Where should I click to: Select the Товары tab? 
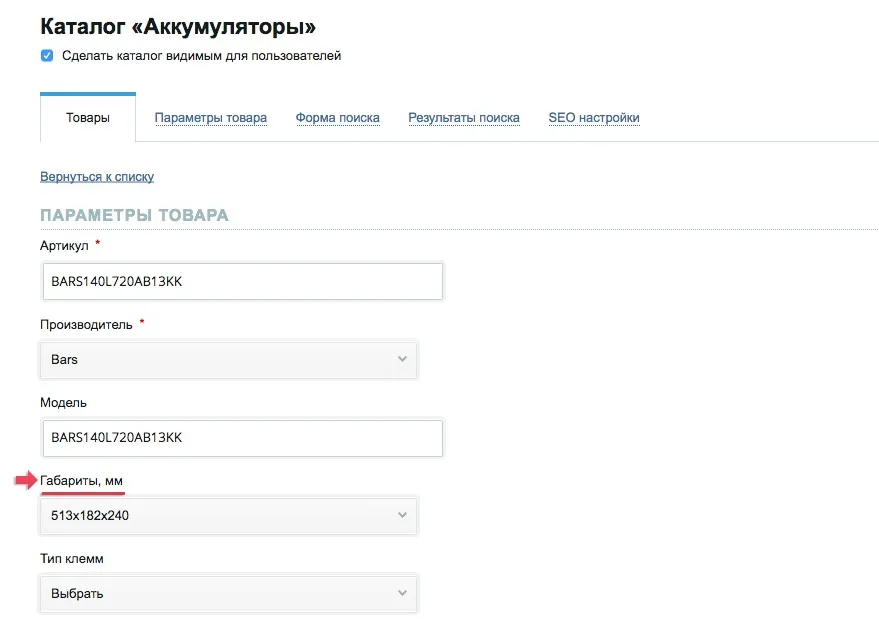(88, 117)
